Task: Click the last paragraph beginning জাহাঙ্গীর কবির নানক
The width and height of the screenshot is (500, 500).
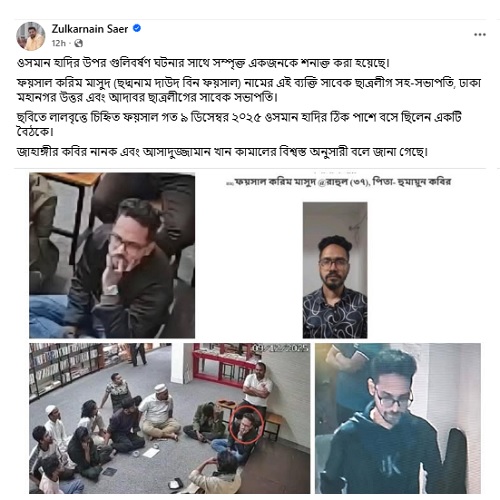Action: 222,152
